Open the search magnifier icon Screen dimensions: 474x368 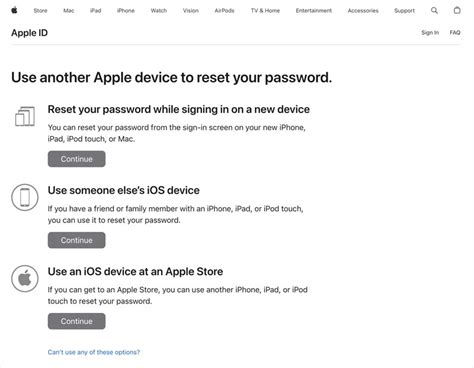(434, 10)
